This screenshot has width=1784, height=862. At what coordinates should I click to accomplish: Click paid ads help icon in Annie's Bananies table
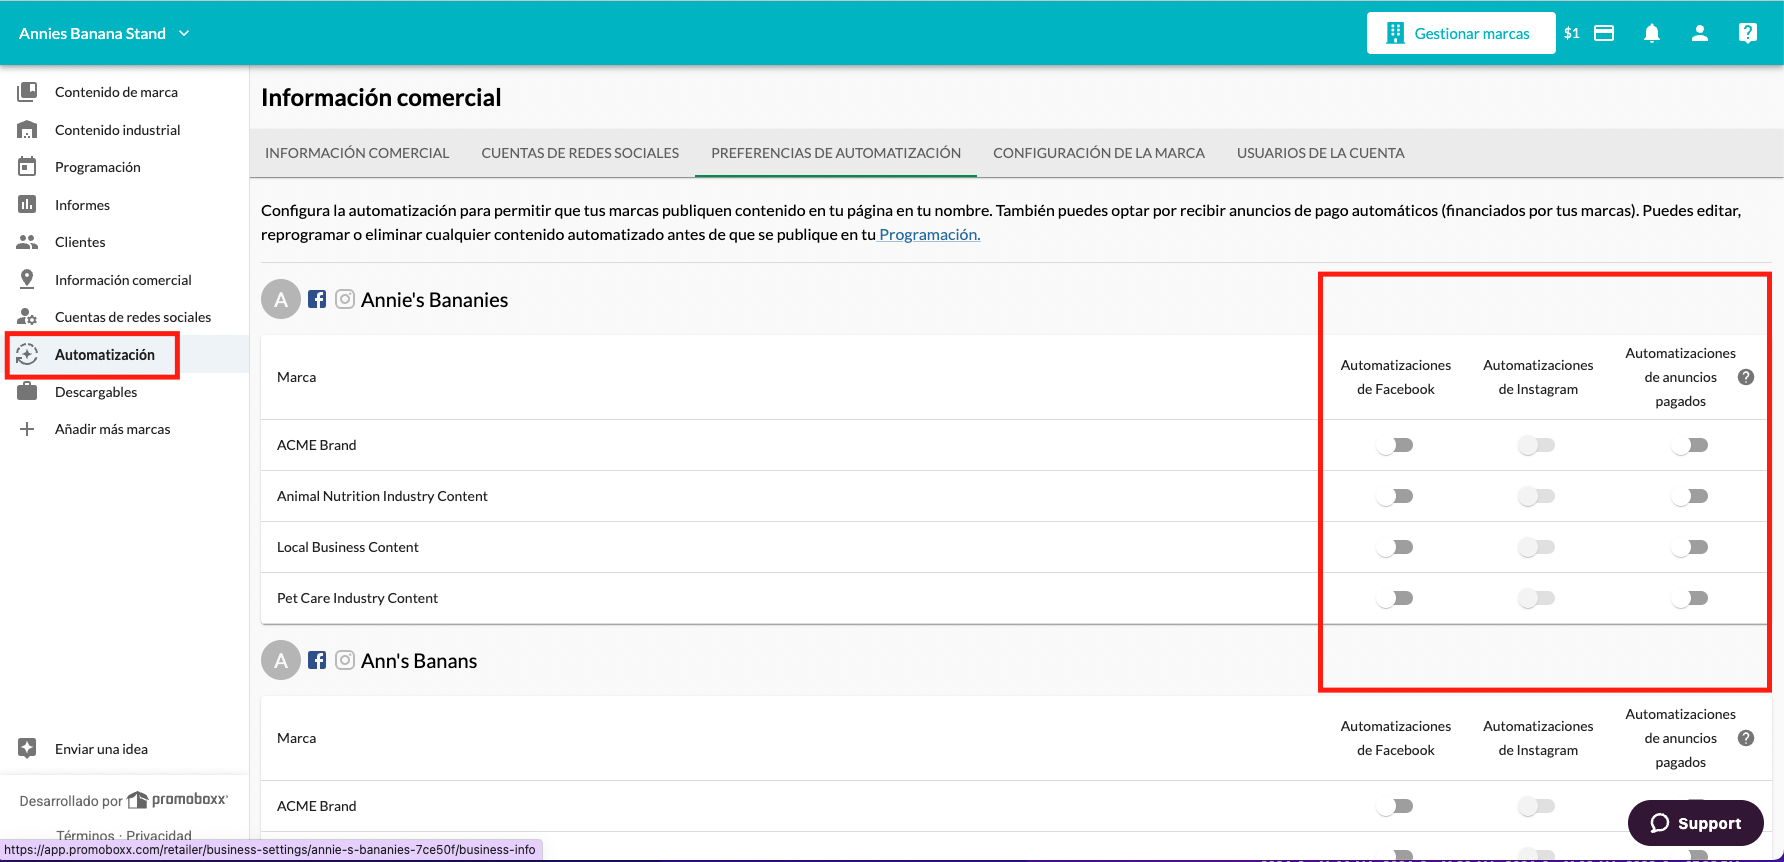tap(1746, 377)
